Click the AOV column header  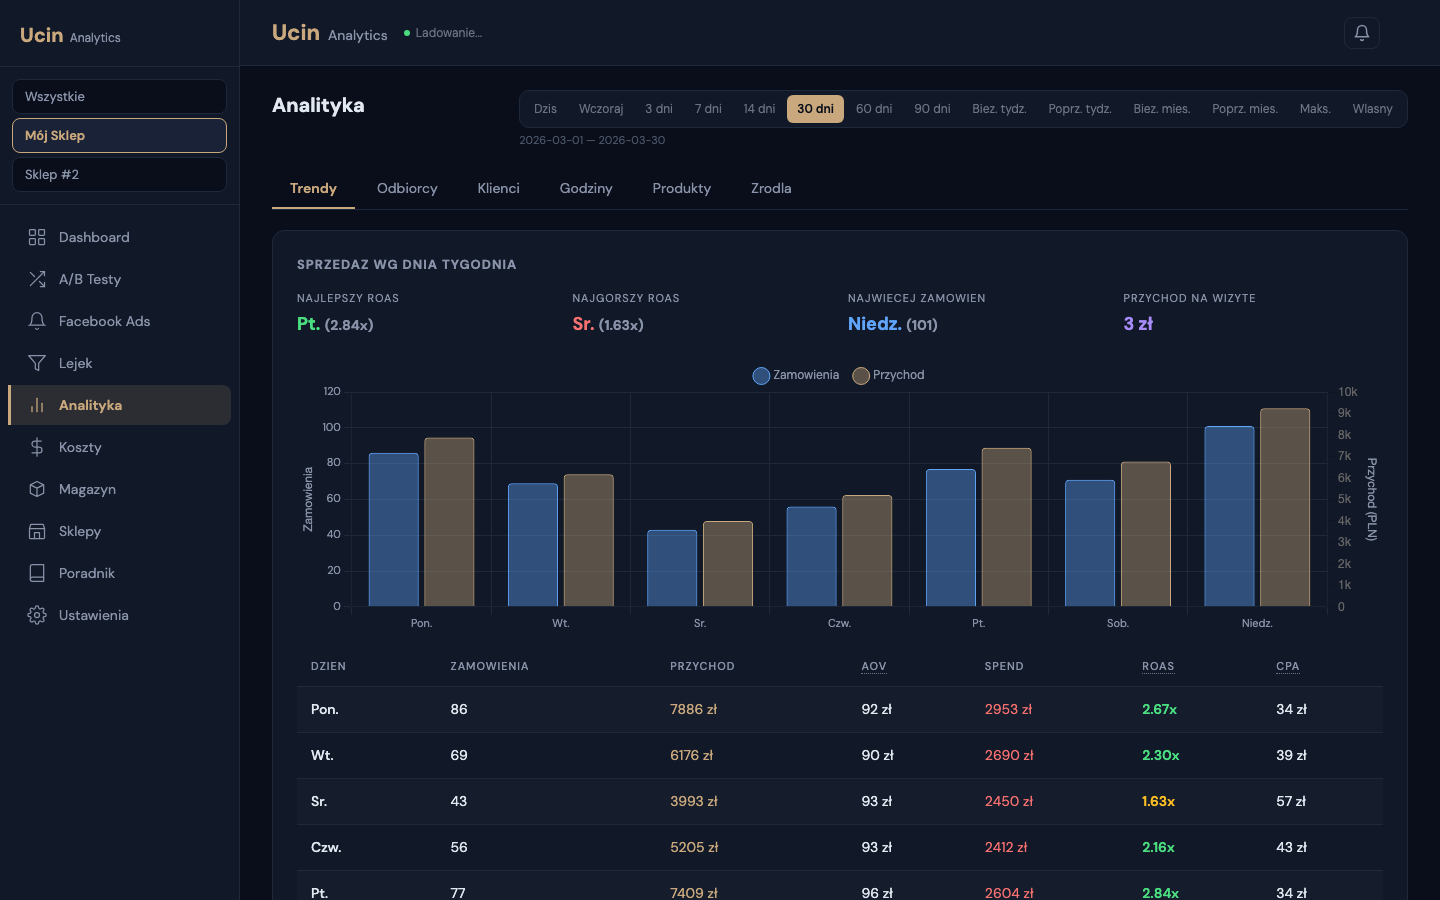click(874, 666)
